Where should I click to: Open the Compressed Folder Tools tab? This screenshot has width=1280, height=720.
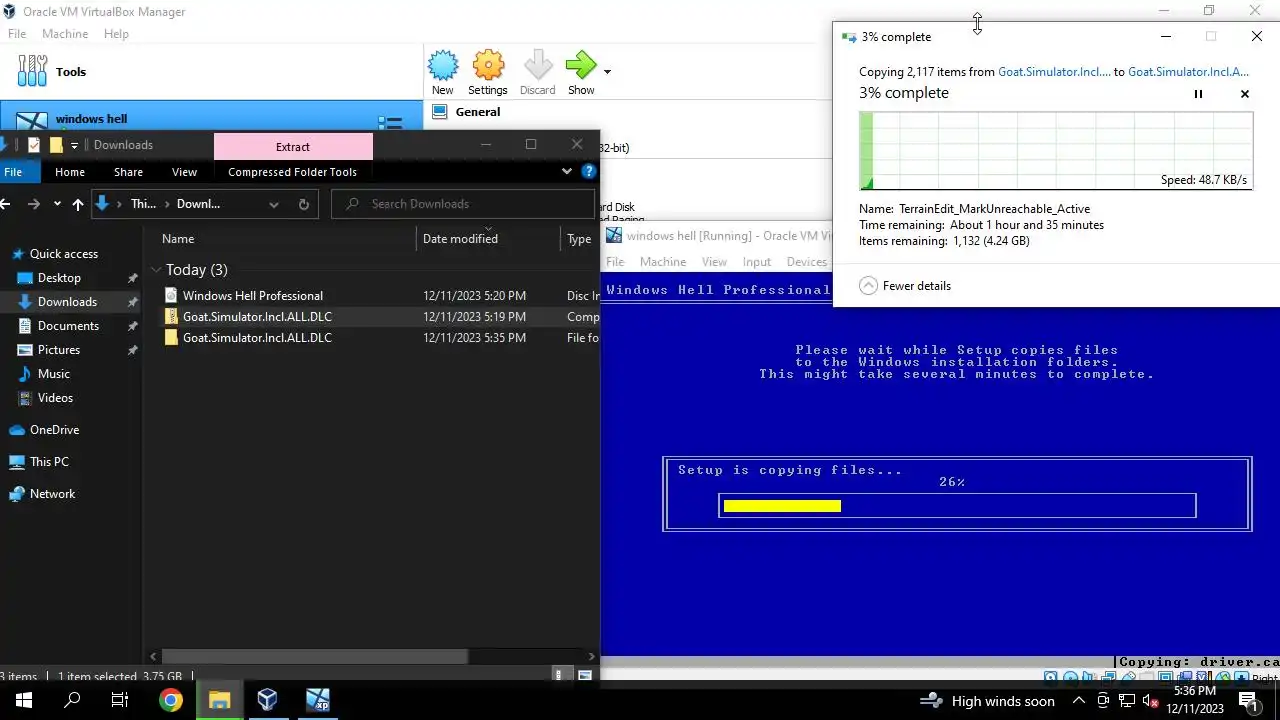point(292,172)
